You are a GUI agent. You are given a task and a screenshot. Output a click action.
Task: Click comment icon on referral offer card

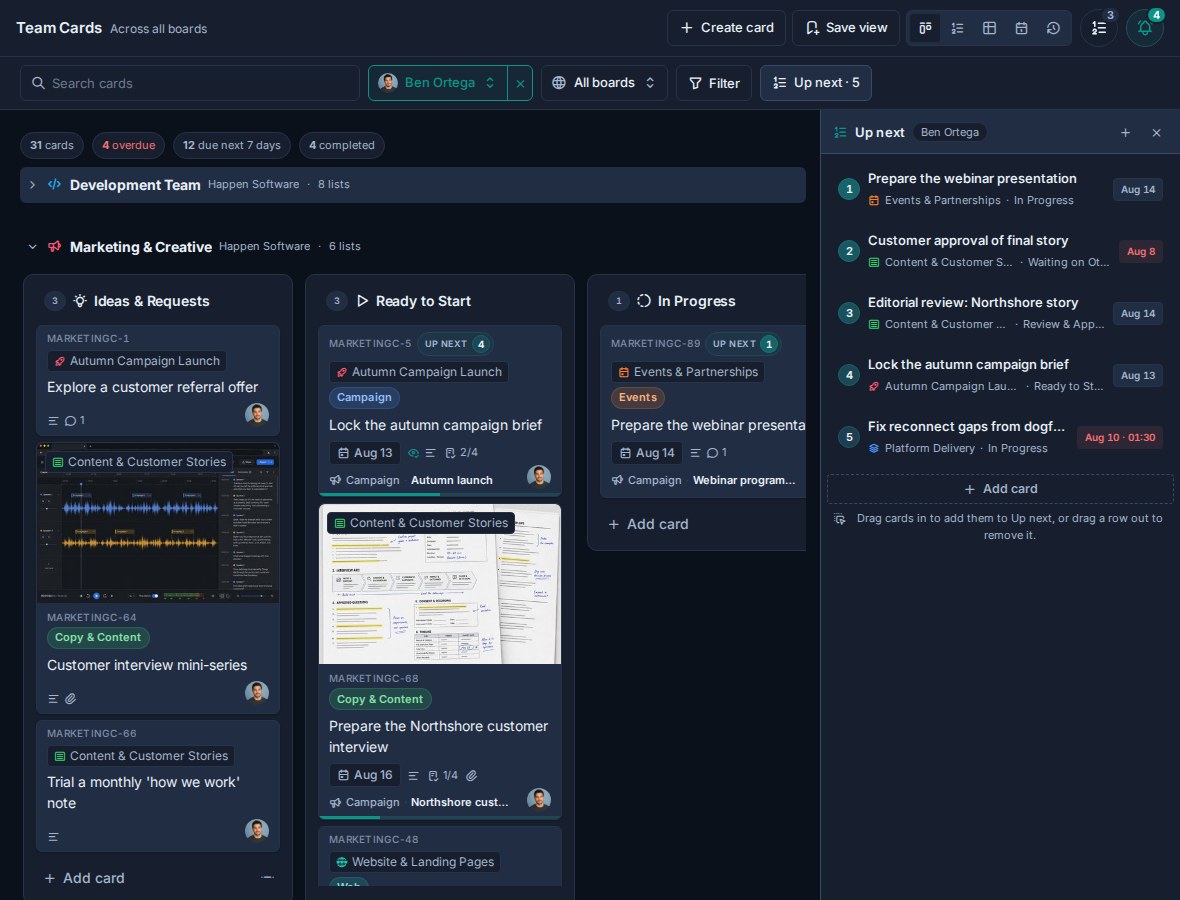pyautogui.click(x=71, y=421)
